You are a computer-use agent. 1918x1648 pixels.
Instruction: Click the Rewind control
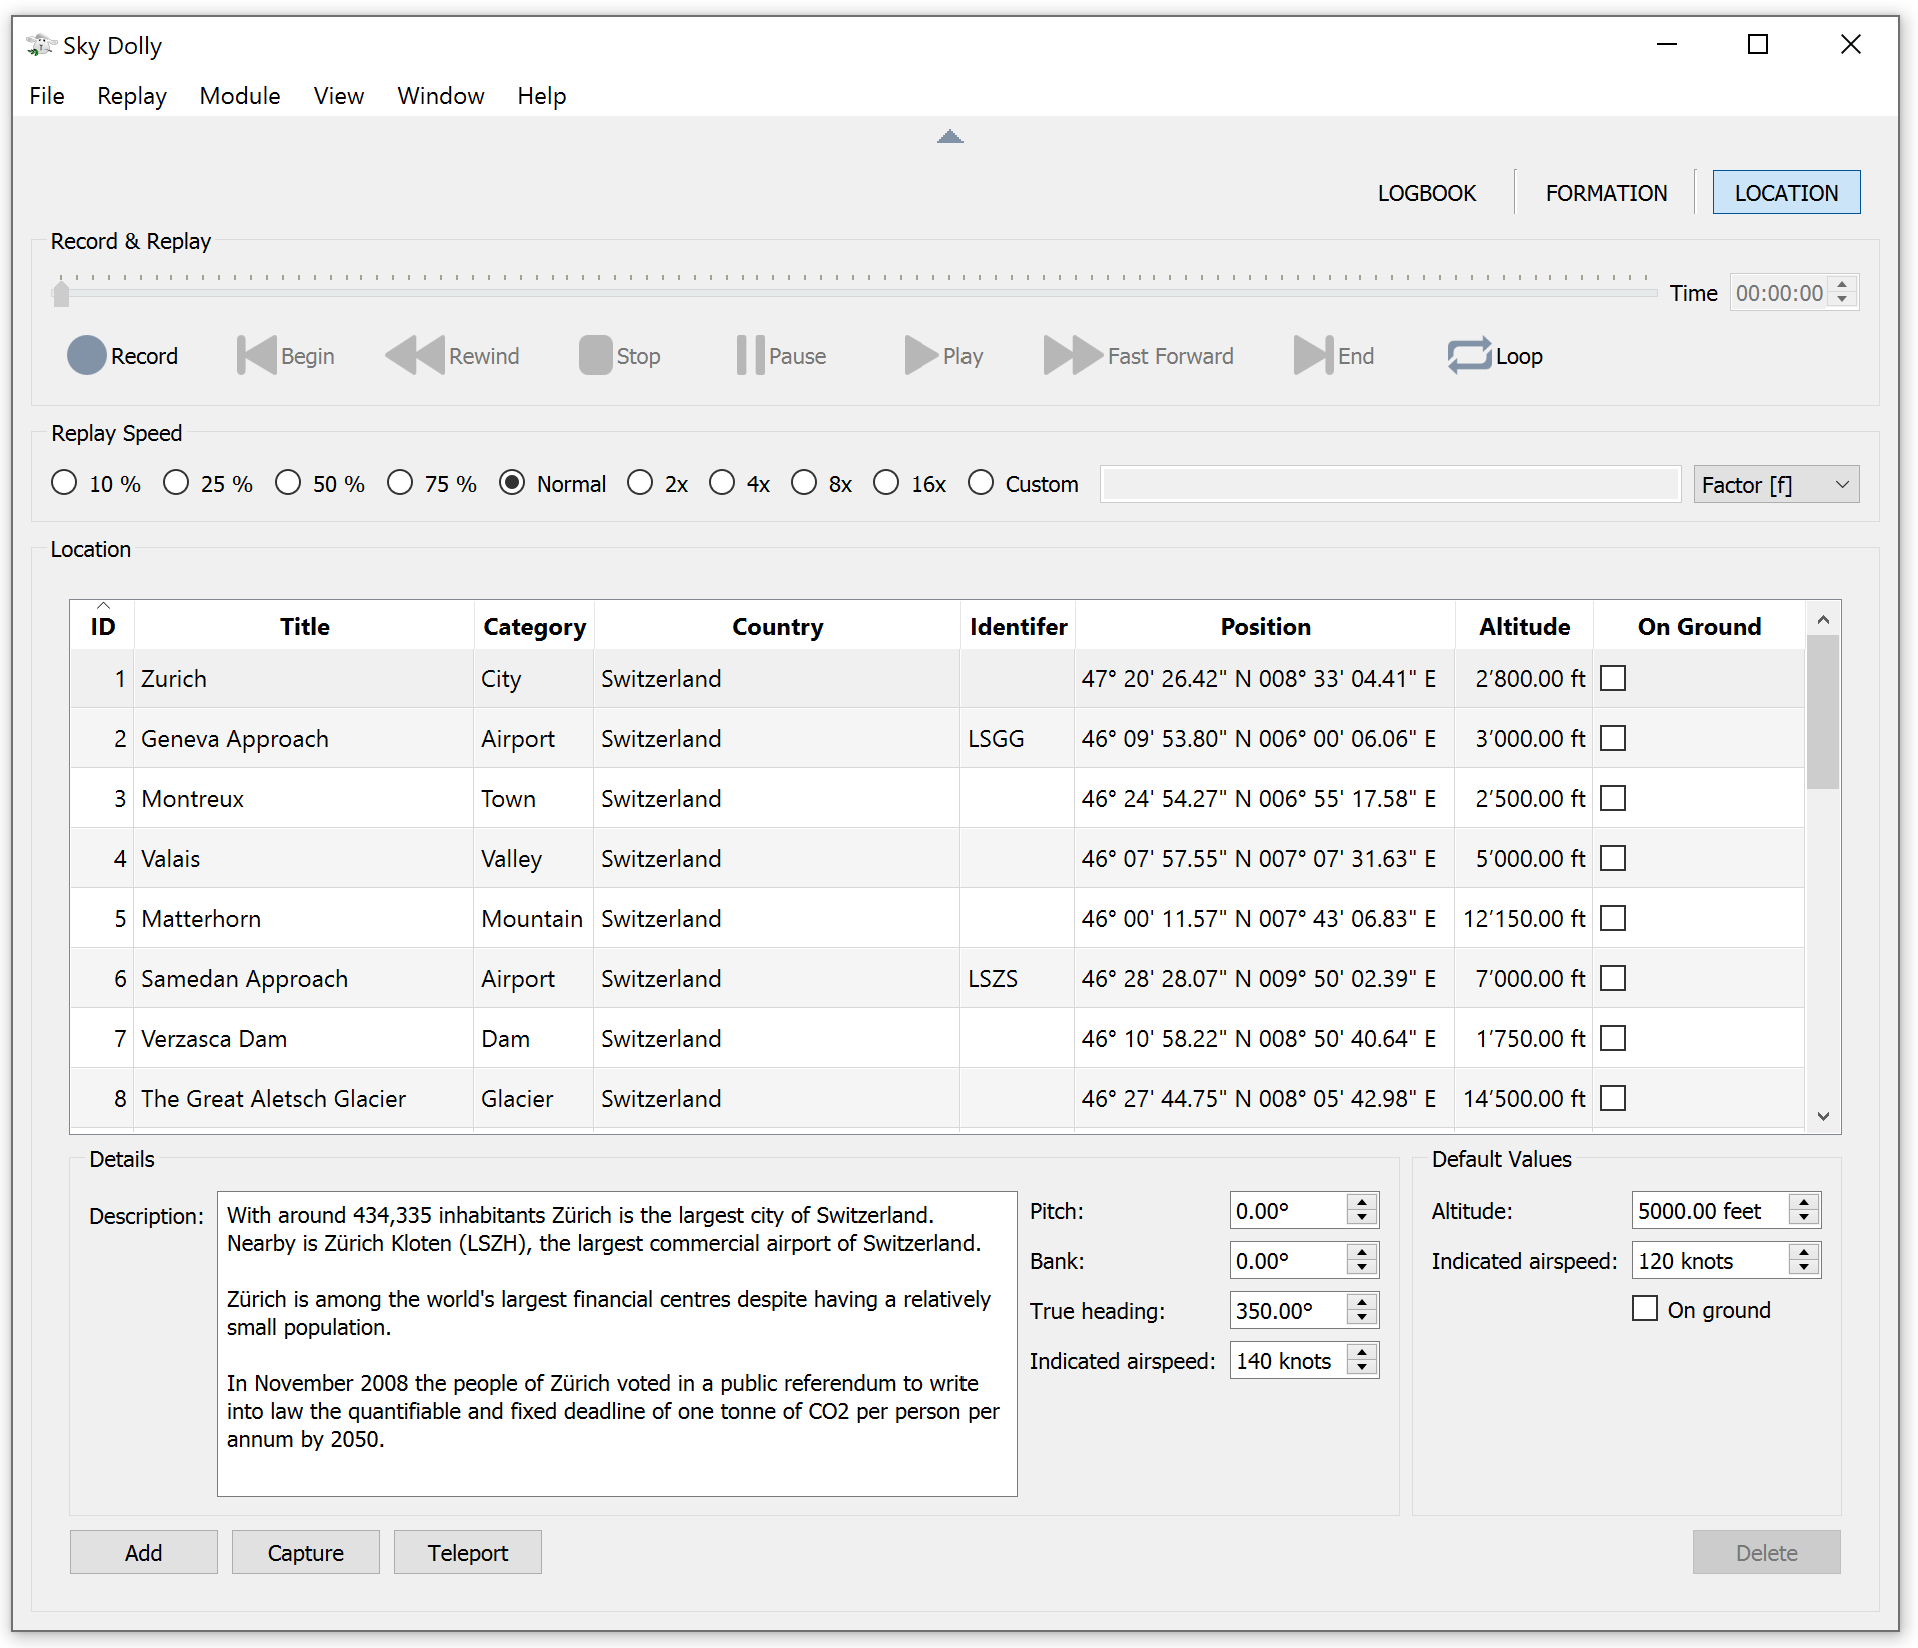453,356
